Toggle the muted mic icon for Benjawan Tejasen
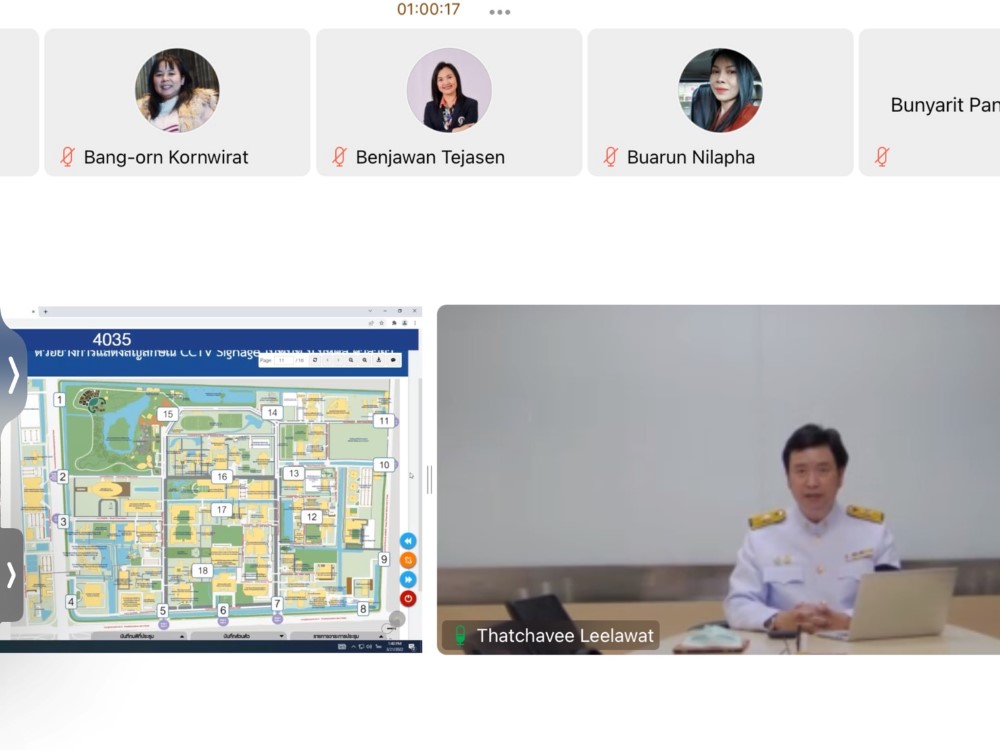This screenshot has height=750, width=1000. tap(340, 157)
